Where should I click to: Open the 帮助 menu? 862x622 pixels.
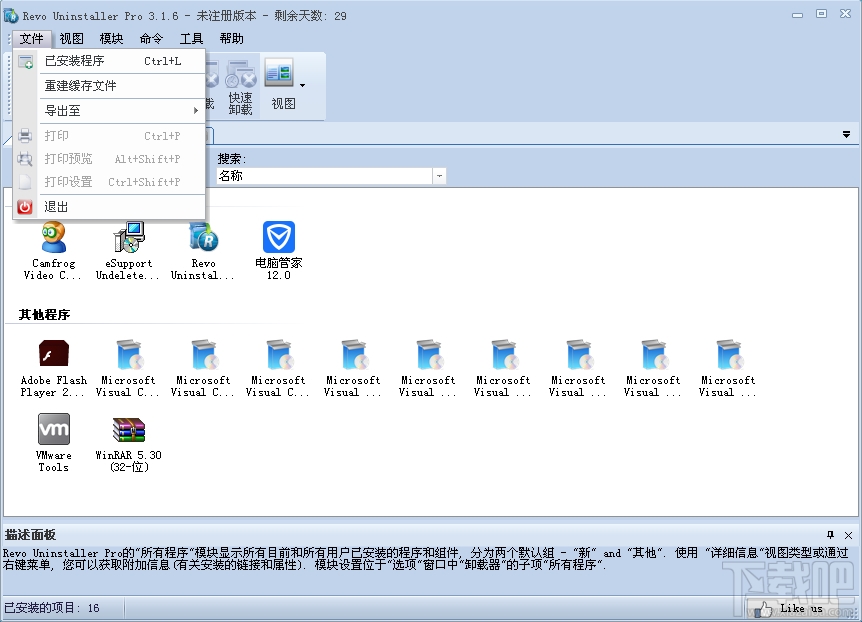(x=231, y=38)
